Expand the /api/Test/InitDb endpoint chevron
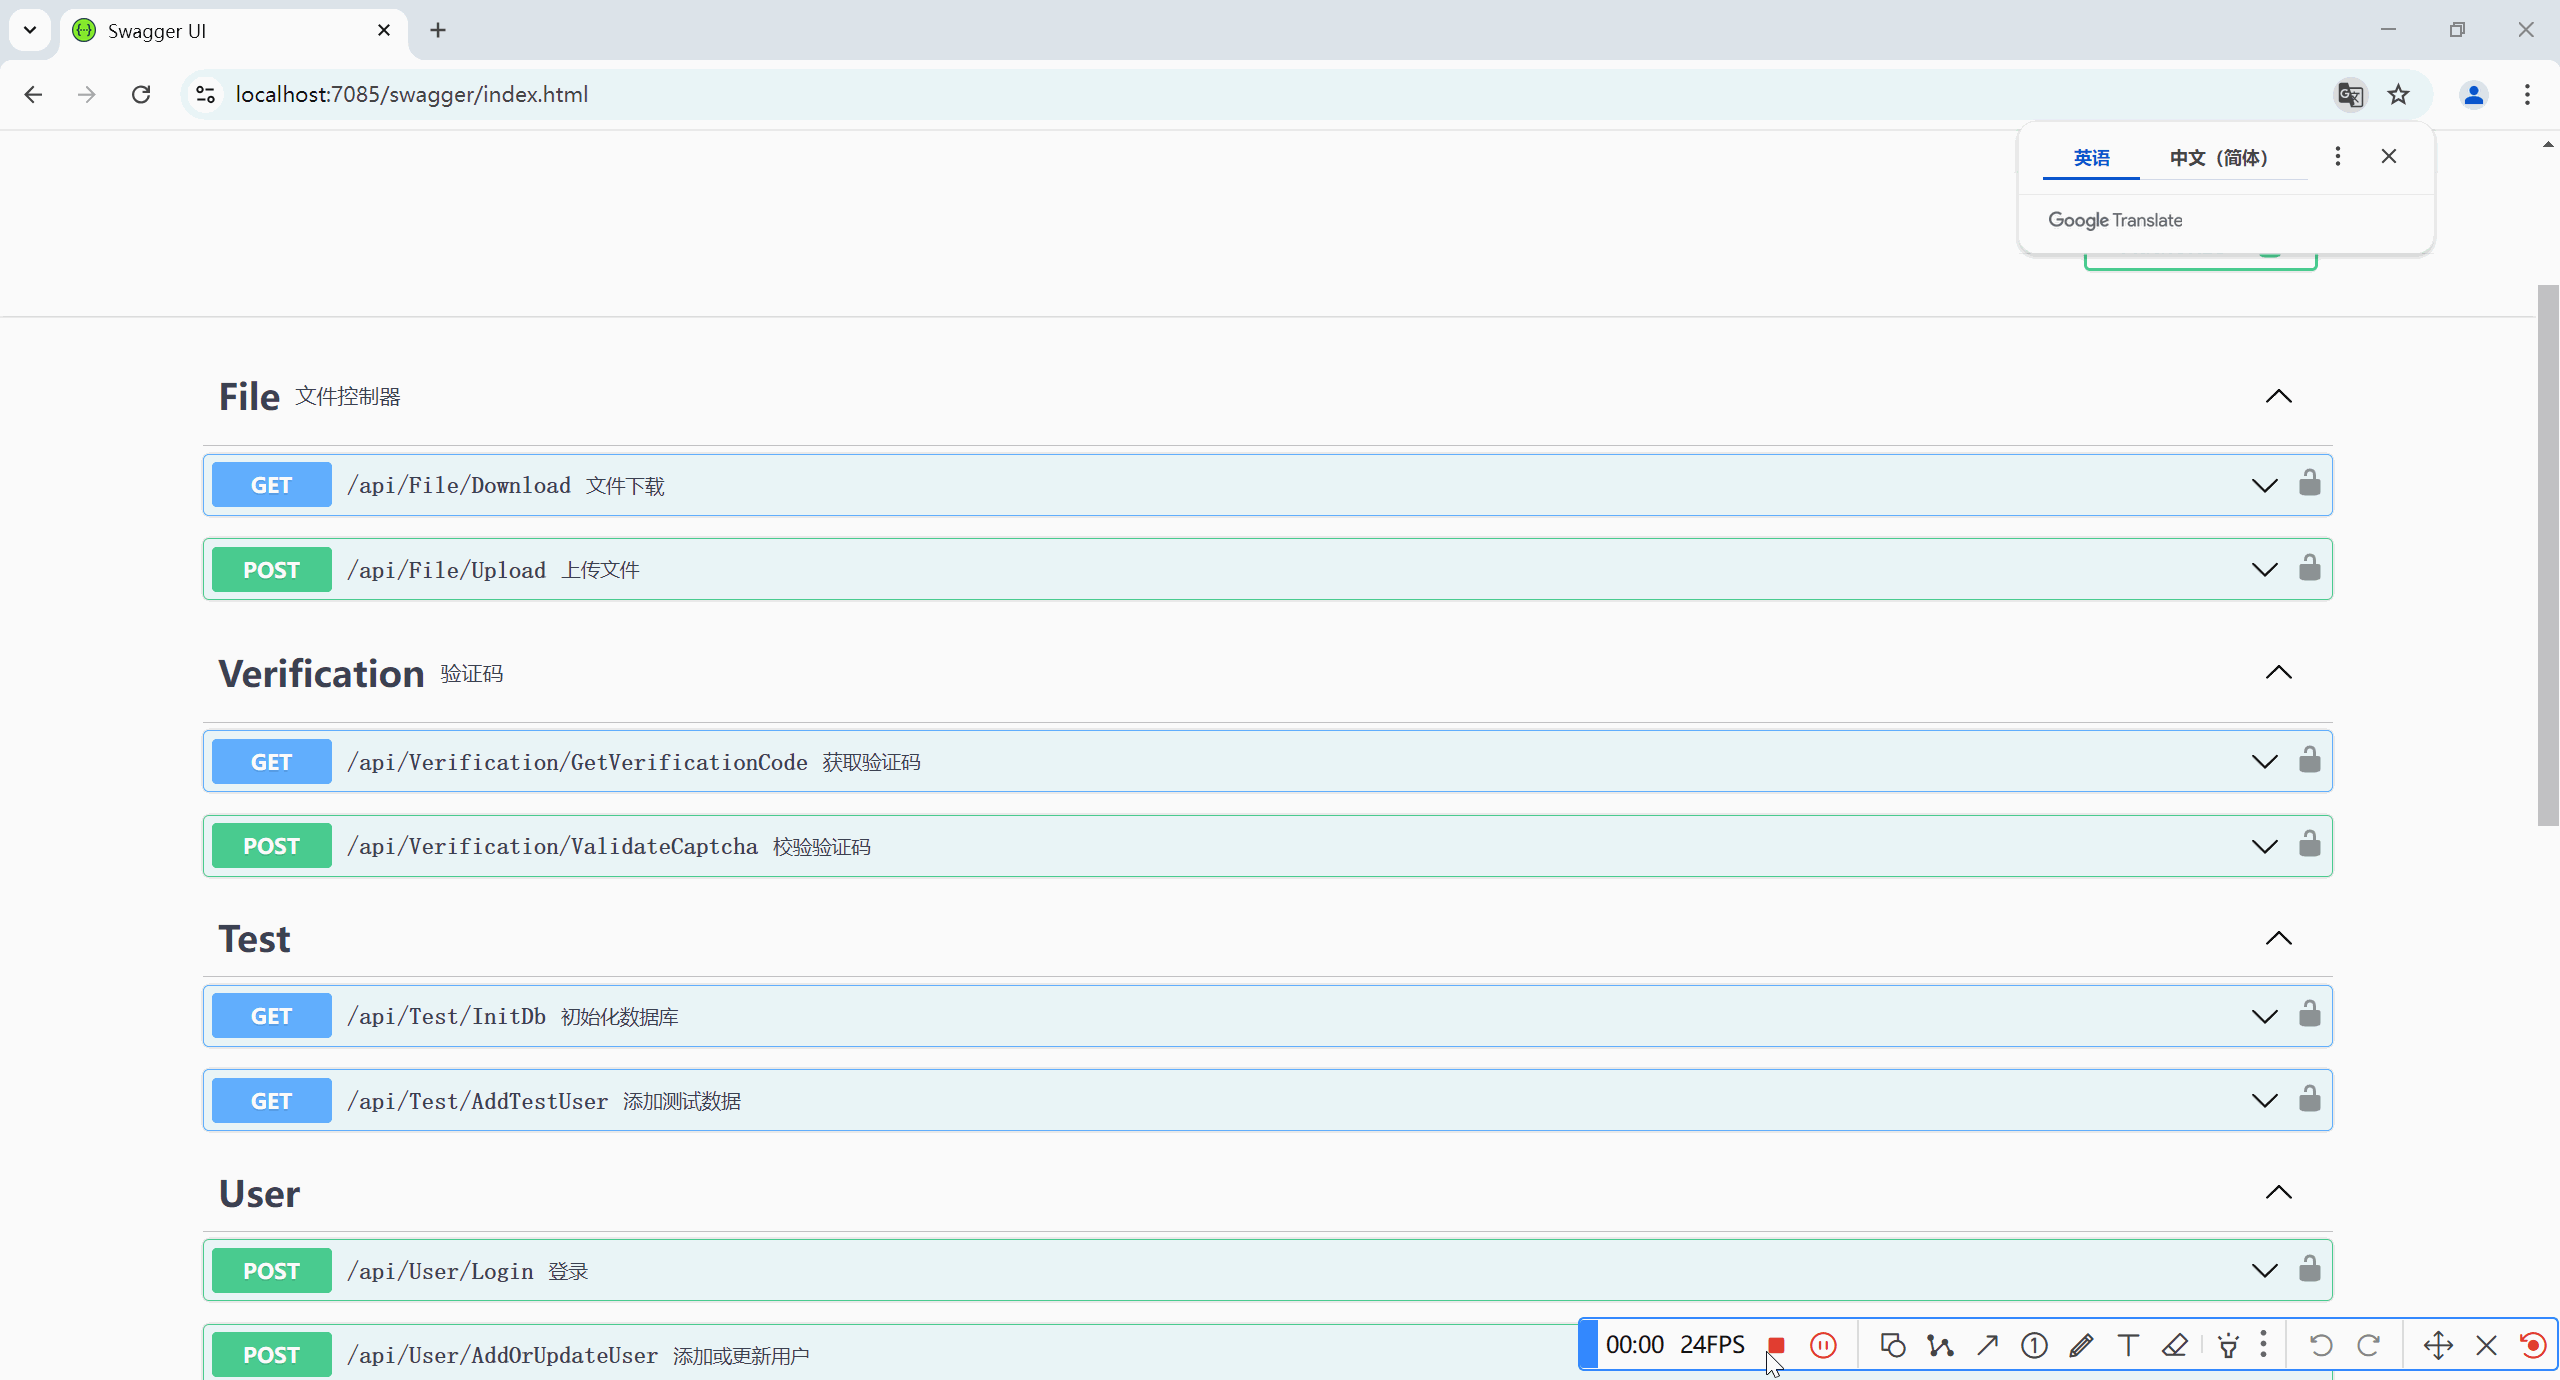The height and width of the screenshot is (1380, 2560). click(x=2264, y=1016)
